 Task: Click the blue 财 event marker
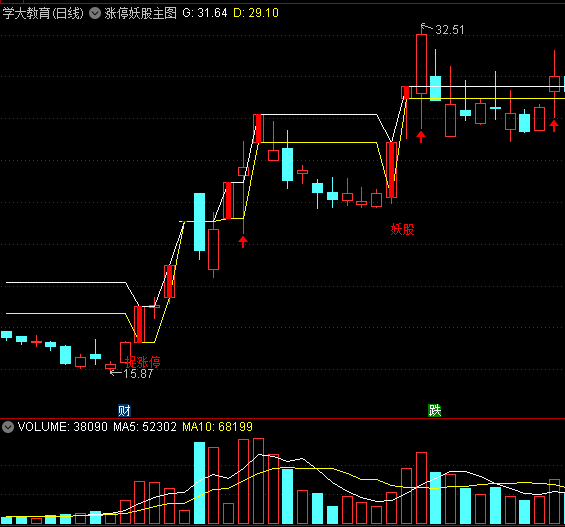tap(124, 410)
